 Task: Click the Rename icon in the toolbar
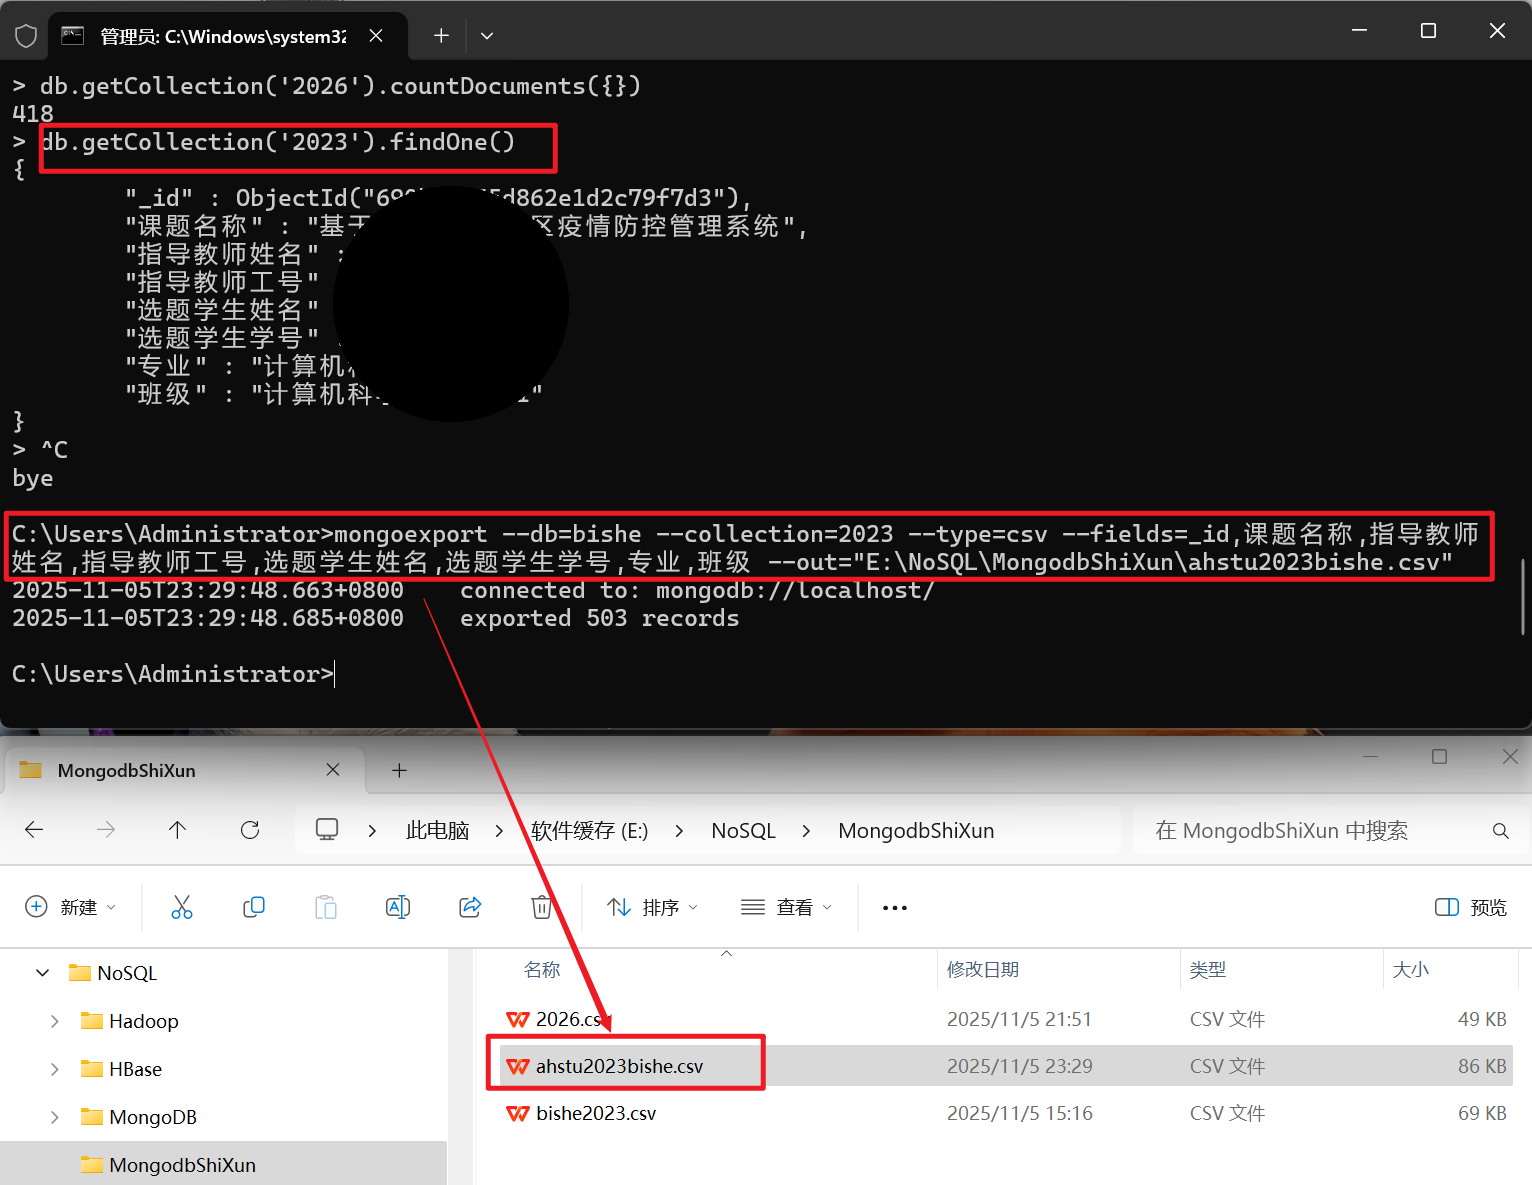click(398, 907)
